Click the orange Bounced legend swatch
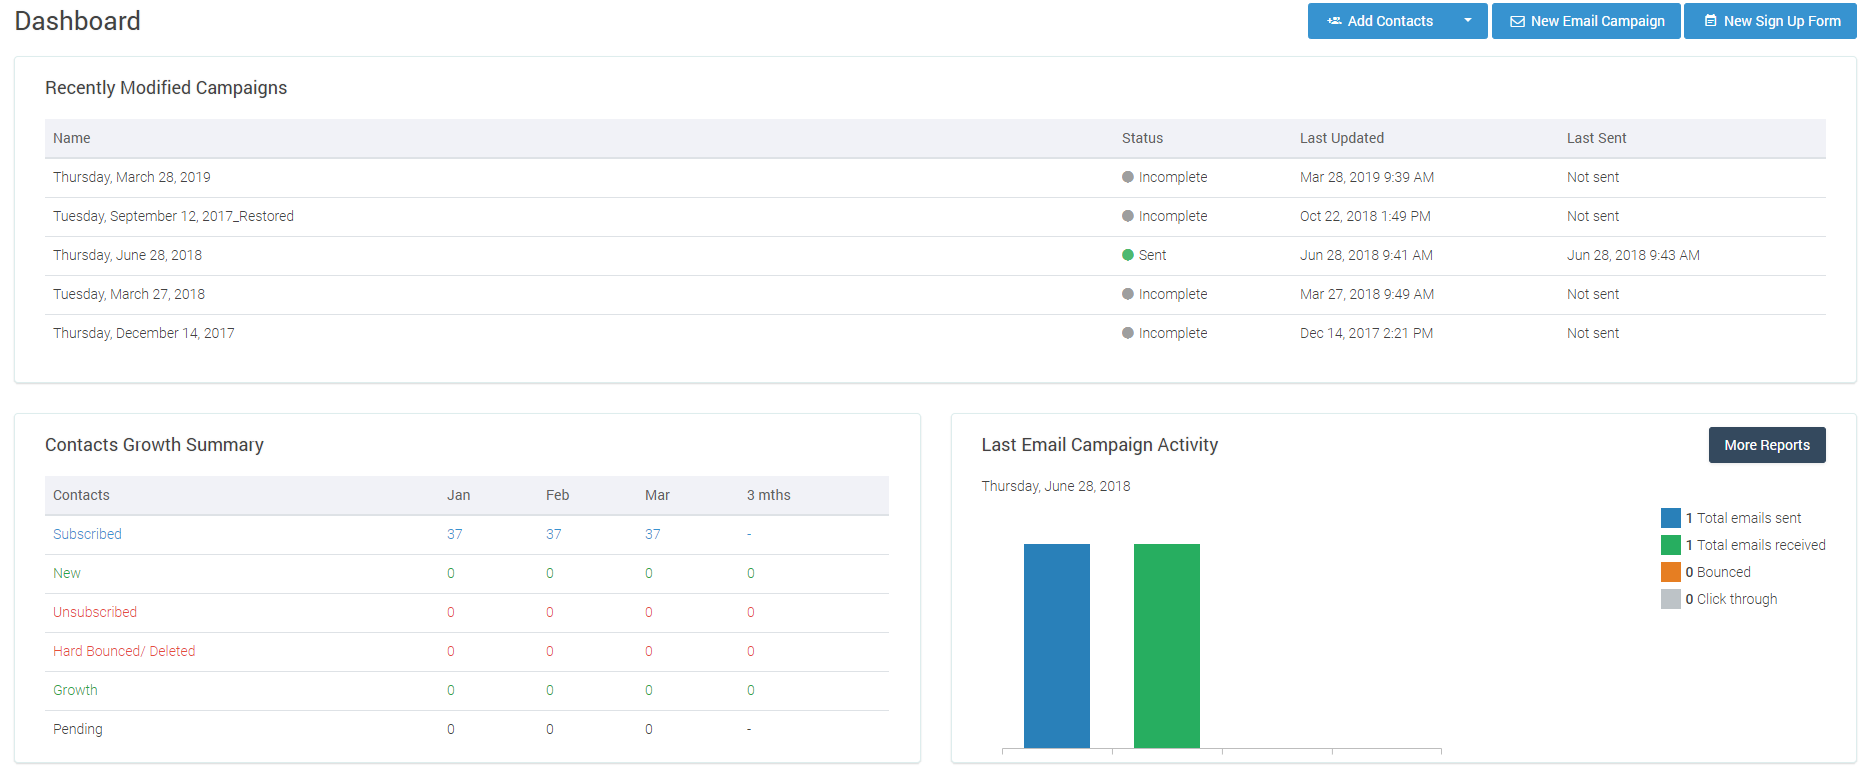Image resolution: width=1866 pixels, height=771 pixels. tap(1671, 572)
